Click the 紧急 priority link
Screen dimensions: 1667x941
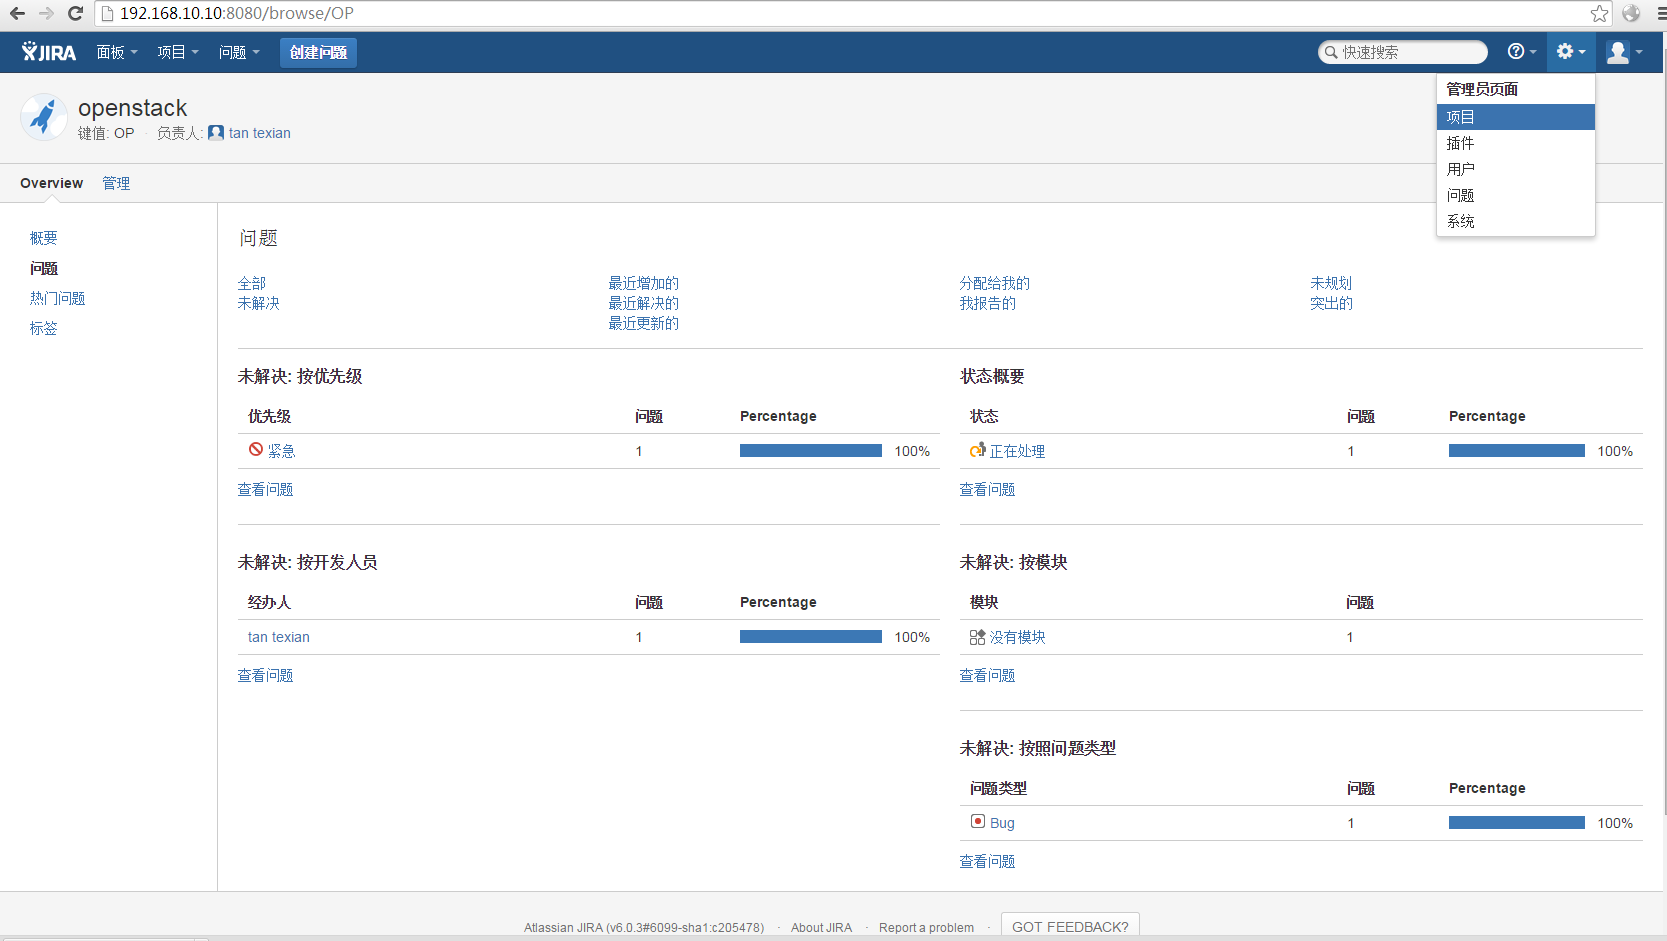point(282,451)
